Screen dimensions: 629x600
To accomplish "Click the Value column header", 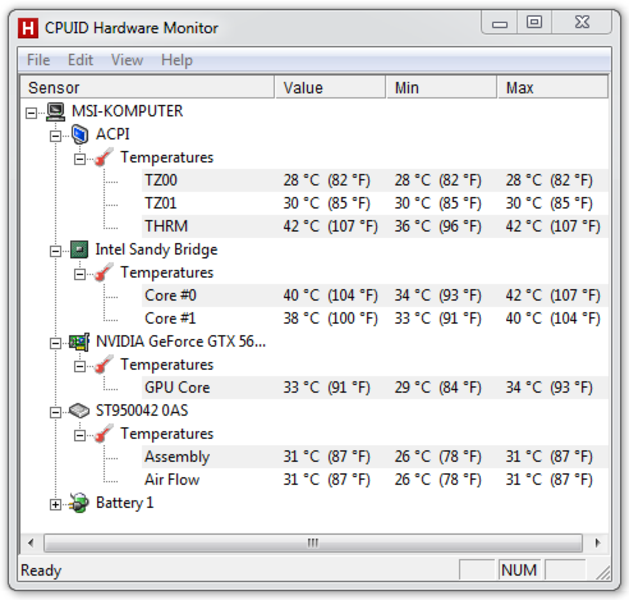I will 330,87.
